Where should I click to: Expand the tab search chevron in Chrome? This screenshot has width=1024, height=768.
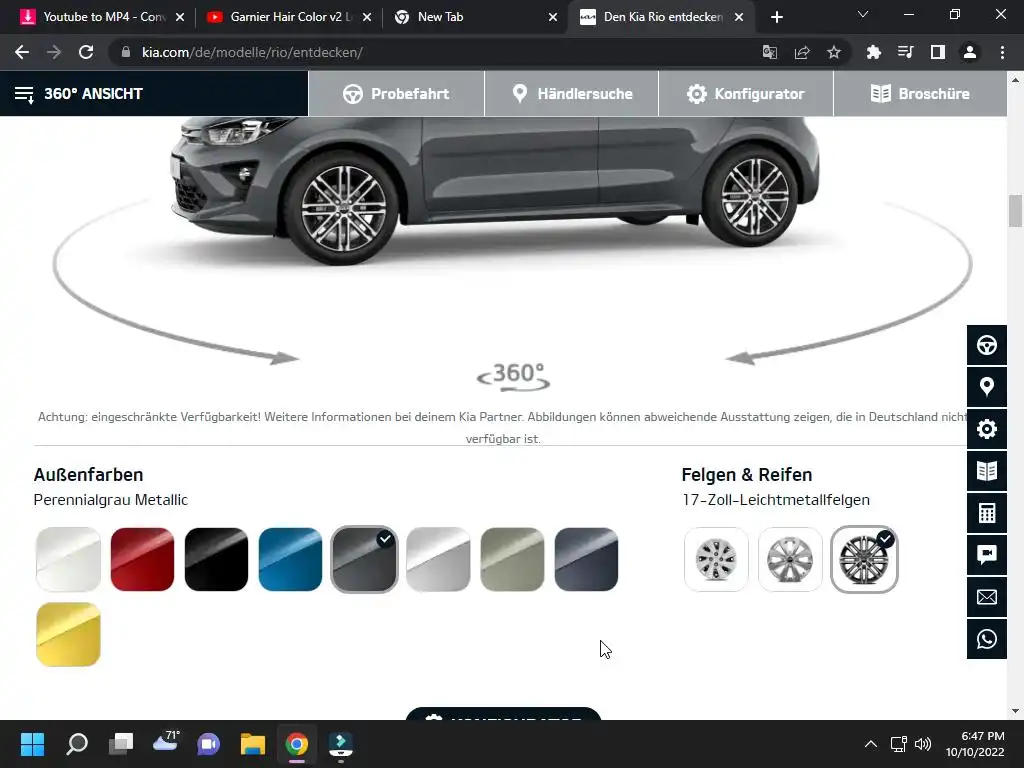click(863, 14)
